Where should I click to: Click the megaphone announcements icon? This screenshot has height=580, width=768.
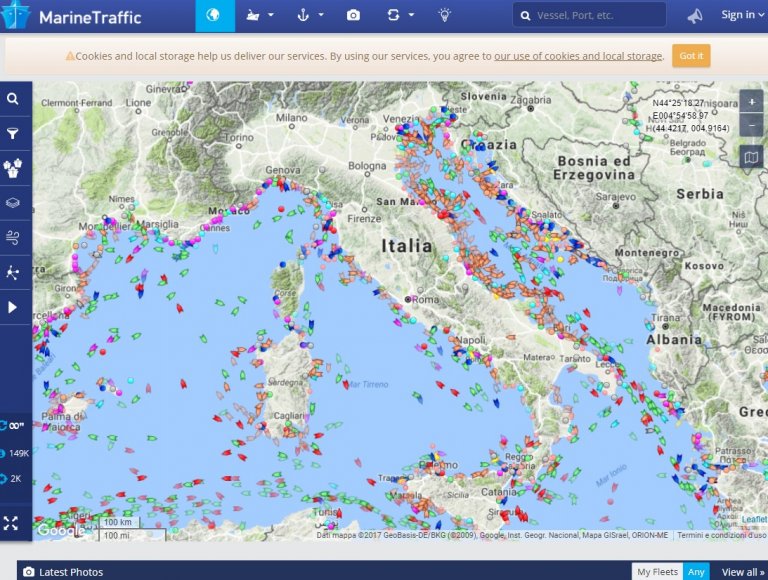coord(695,16)
